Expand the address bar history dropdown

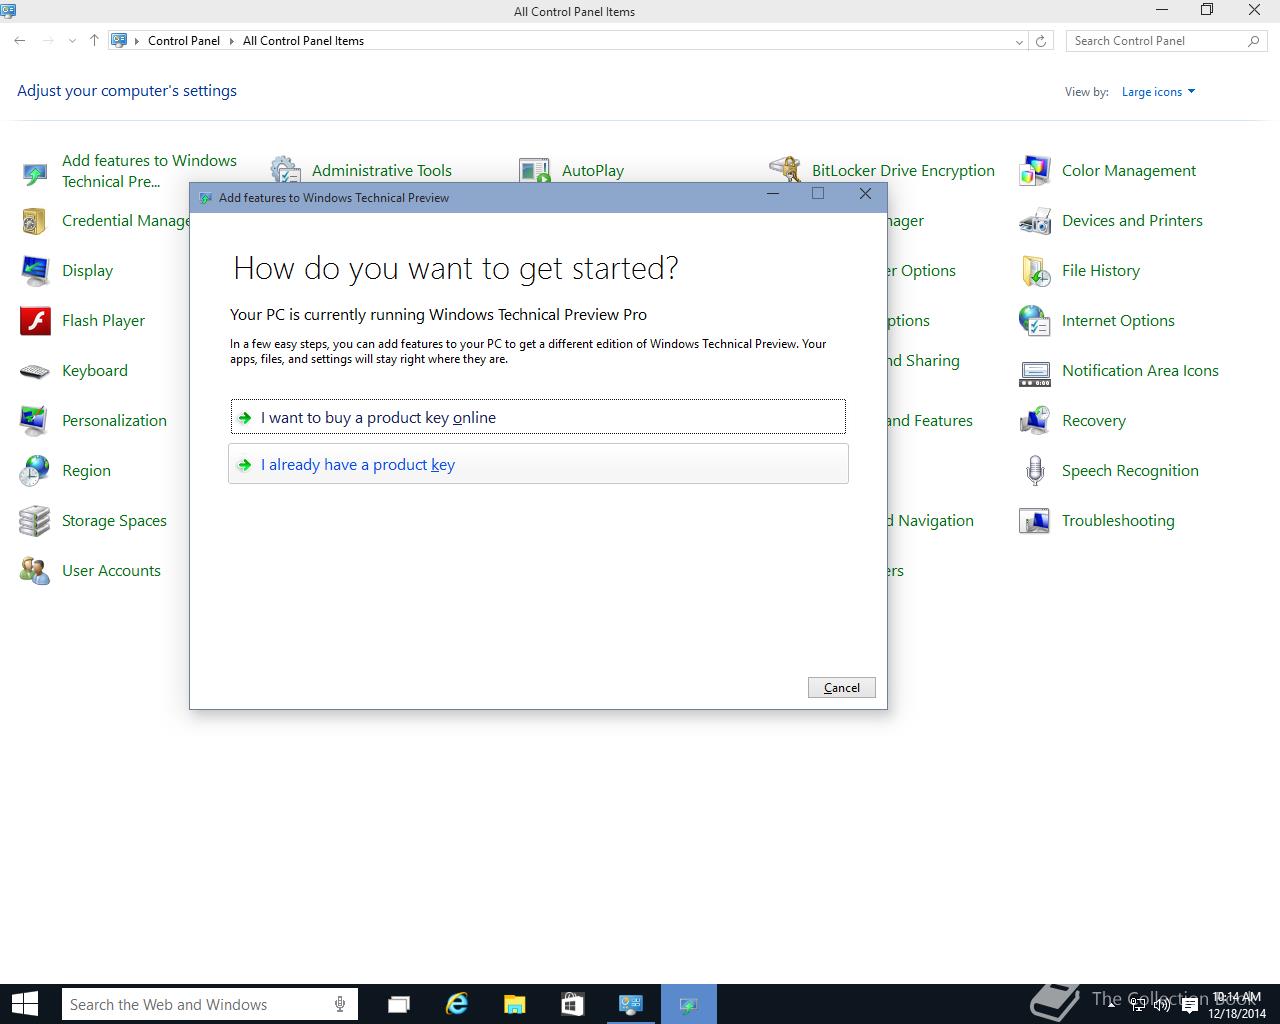tap(1019, 41)
